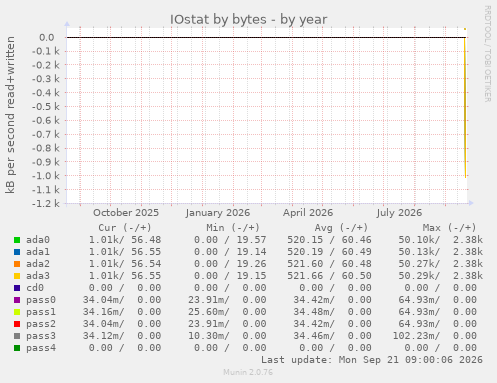Screen dimensions: 497x383
Task: Click the pass4 dark green swatch
Action: pyautogui.click(x=17, y=348)
